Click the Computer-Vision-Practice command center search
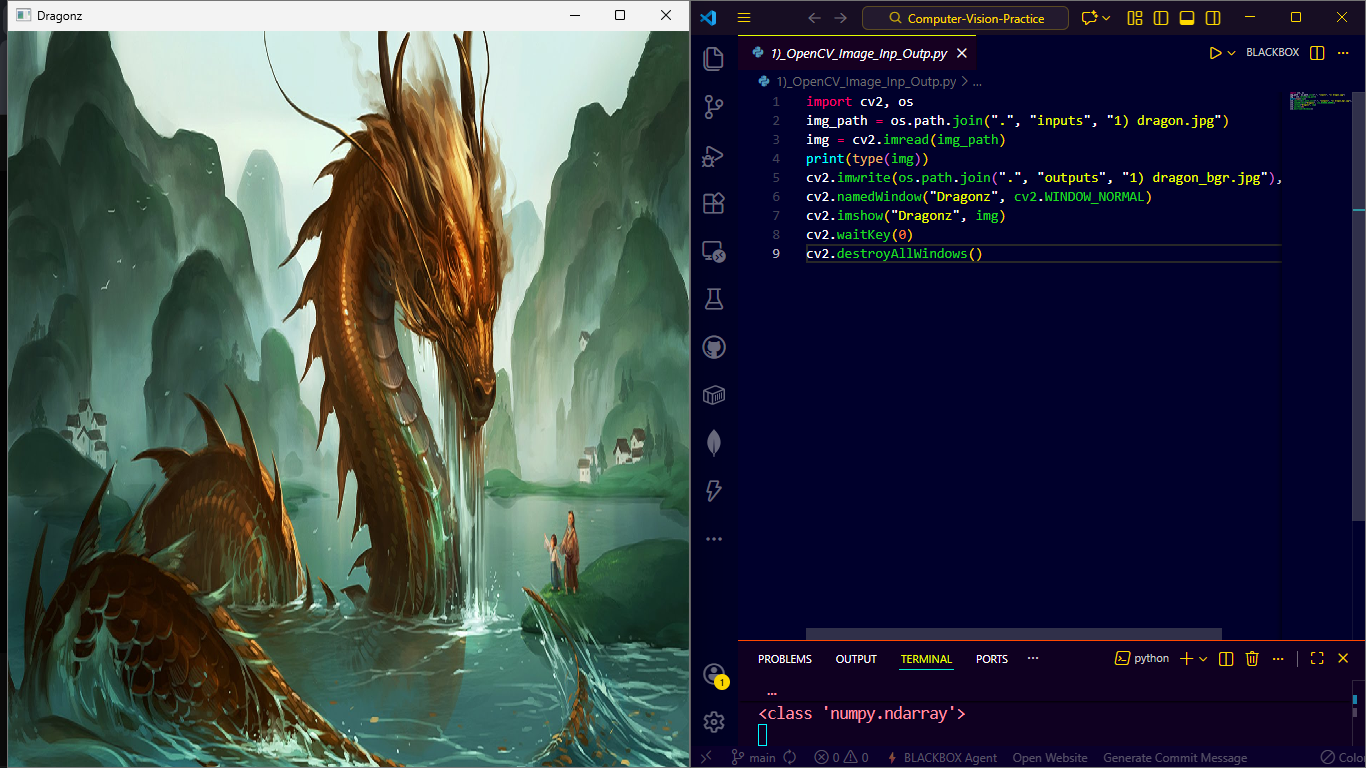Image resolution: width=1366 pixels, height=768 pixels. pyautogui.click(x=965, y=18)
